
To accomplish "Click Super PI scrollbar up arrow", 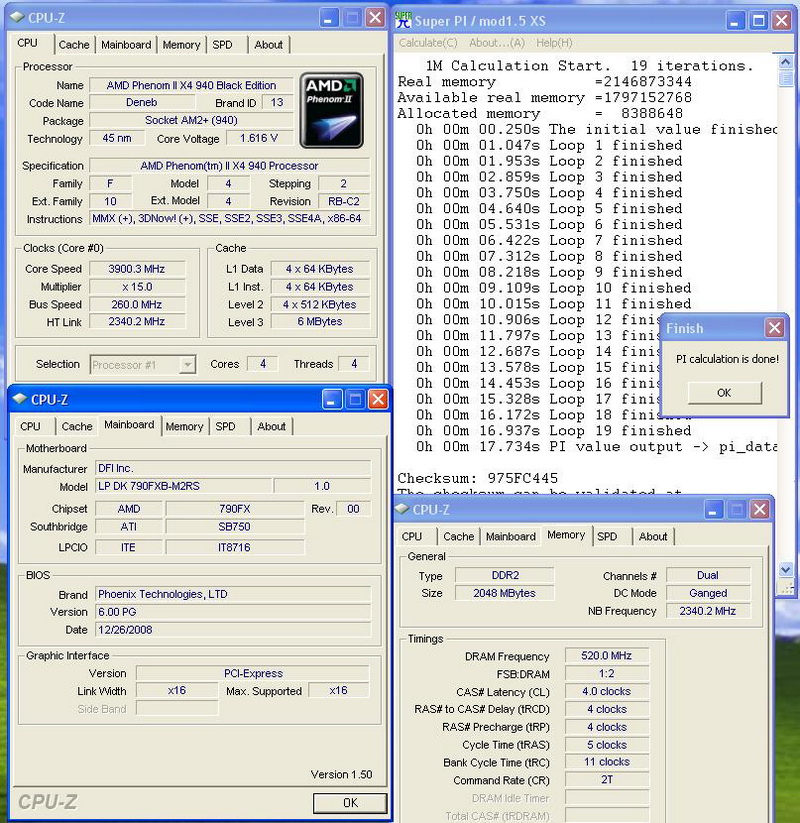I will (785, 62).
